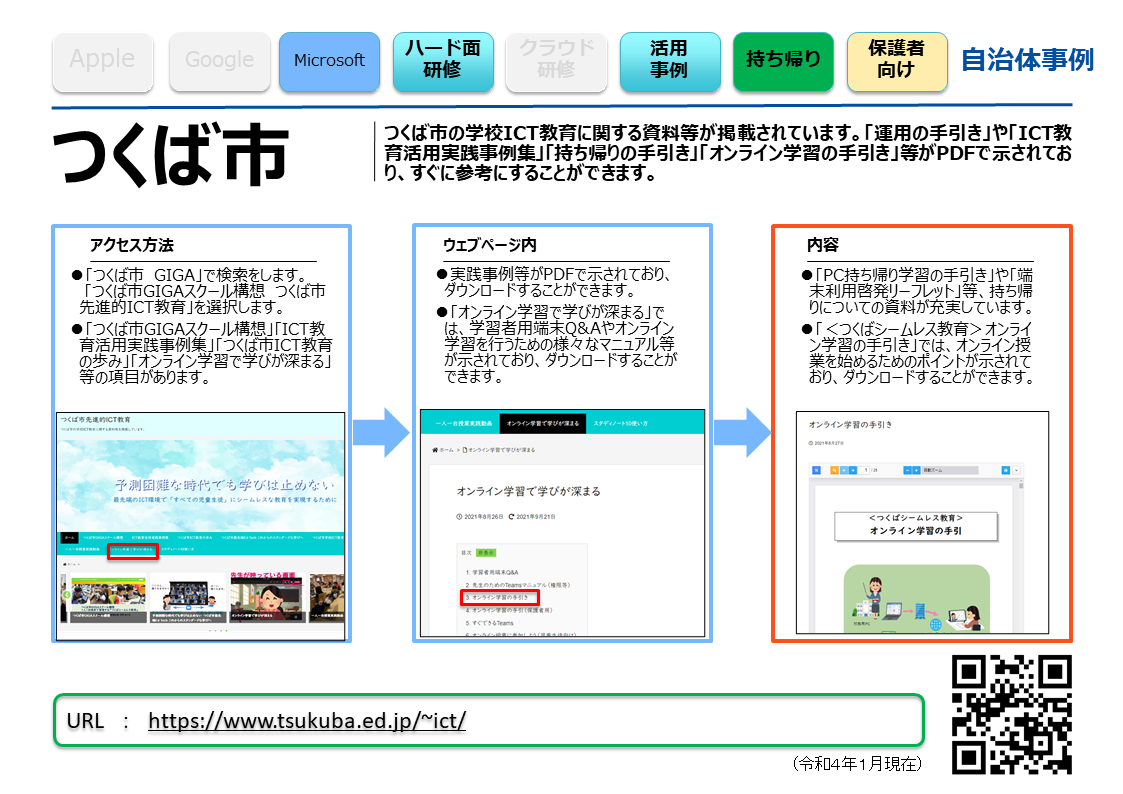This screenshot has height=794, width=1123.
Task: Select the スタディノート10使い方 tab
Action: 620,423
